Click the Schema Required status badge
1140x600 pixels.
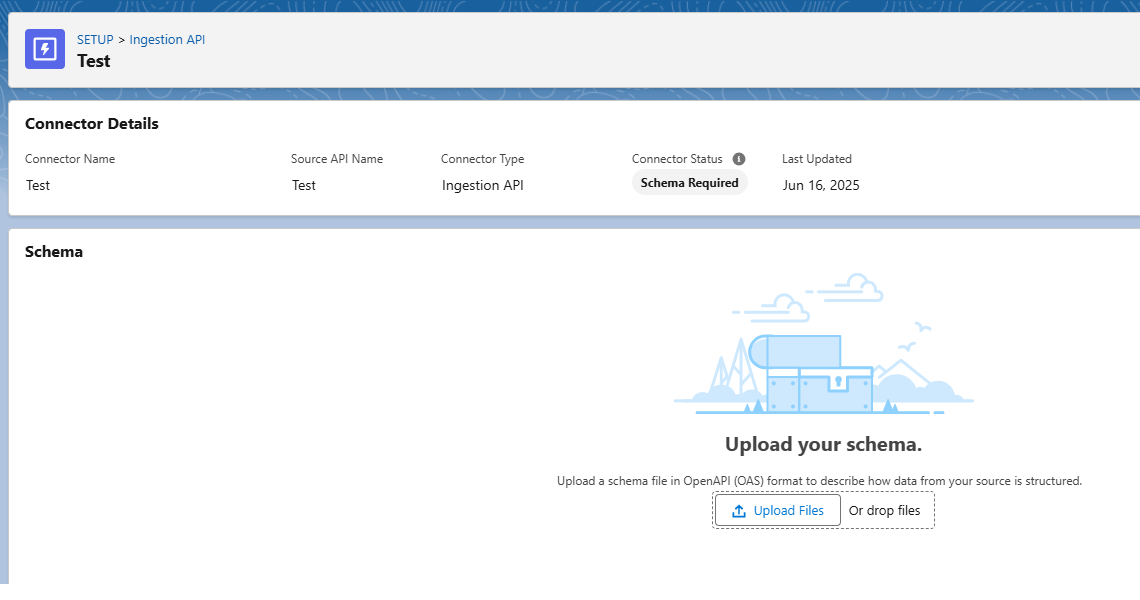coord(689,182)
